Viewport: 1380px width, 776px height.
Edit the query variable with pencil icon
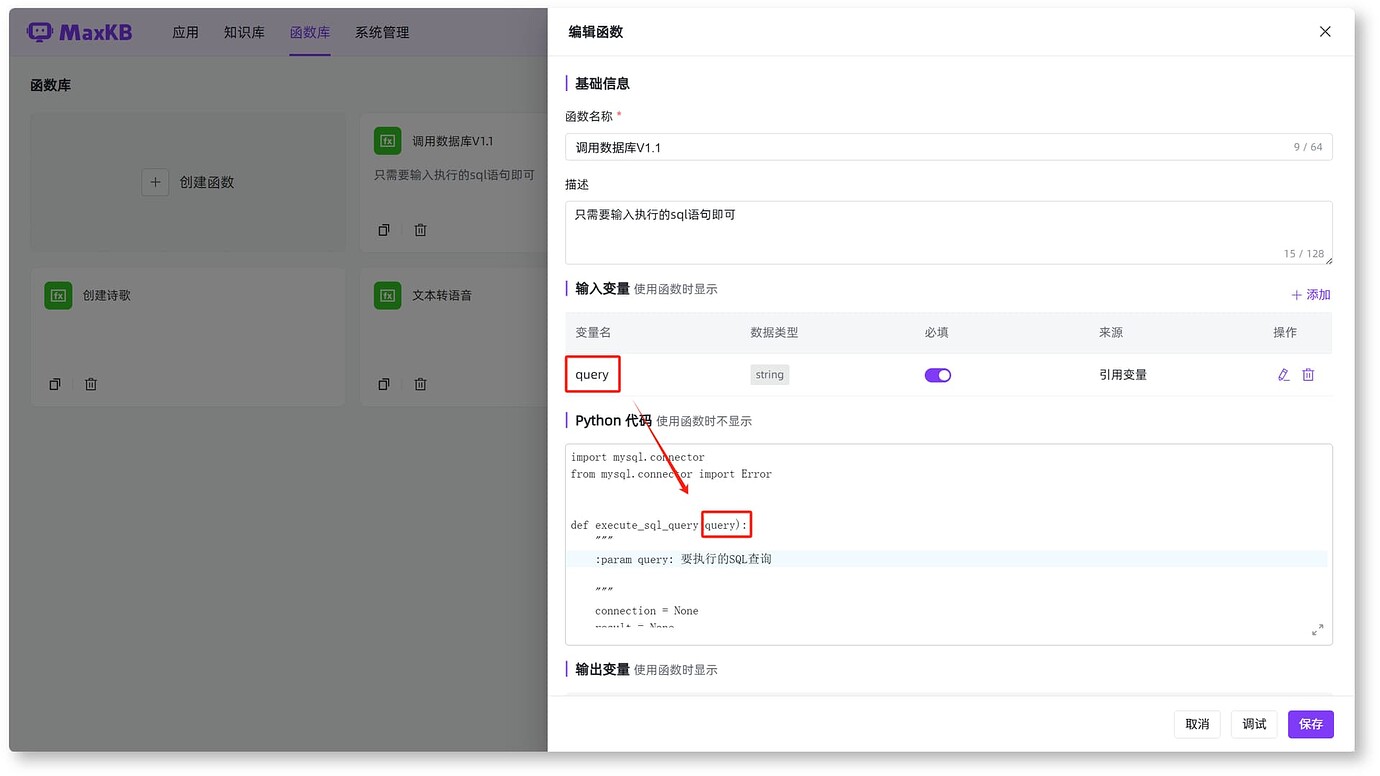[x=1283, y=374]
